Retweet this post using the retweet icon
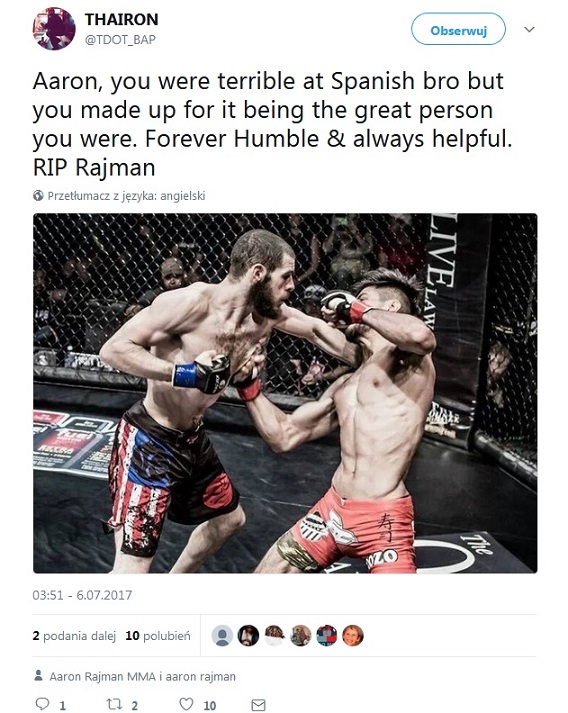The width and height of the screenshot is (568, 713). point(114,704)
